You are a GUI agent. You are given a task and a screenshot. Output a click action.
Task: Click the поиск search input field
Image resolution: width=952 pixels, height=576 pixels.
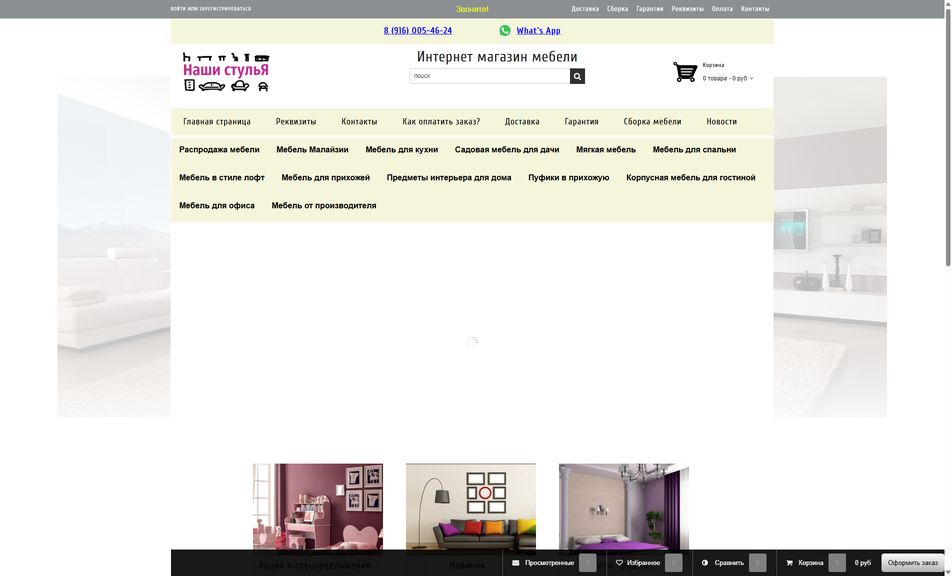(x=490, y=76)
